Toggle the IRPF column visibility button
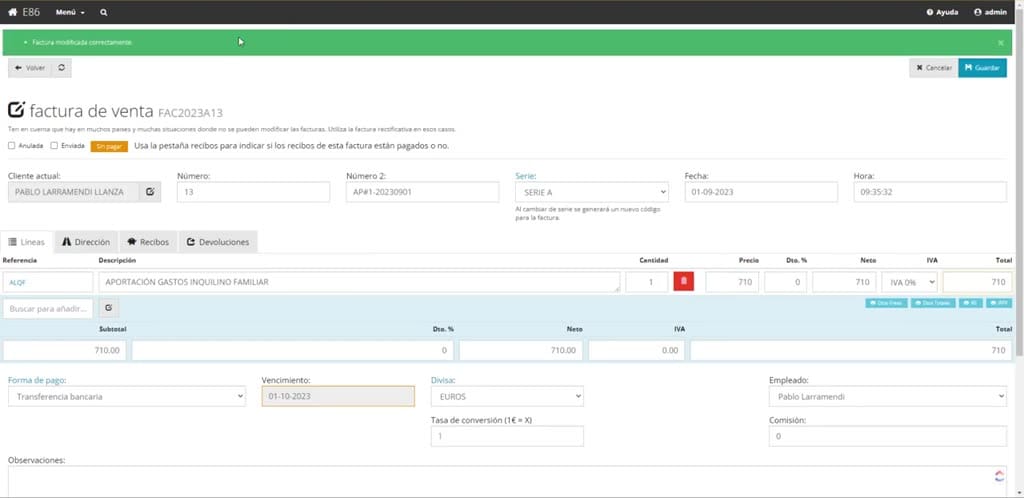Image resolution: width=1024 pixels, height=498 pixels. pyautogui.click(x=999, y=303)
